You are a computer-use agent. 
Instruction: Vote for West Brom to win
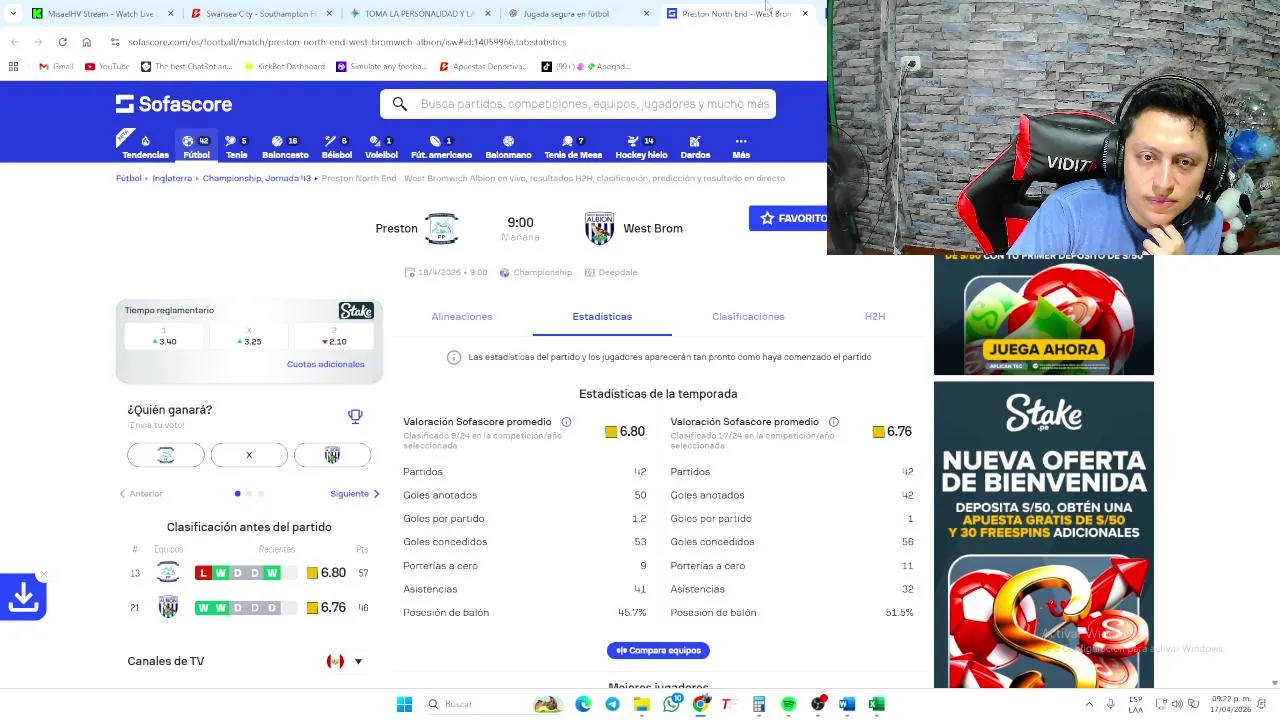(x=332, y=455)
